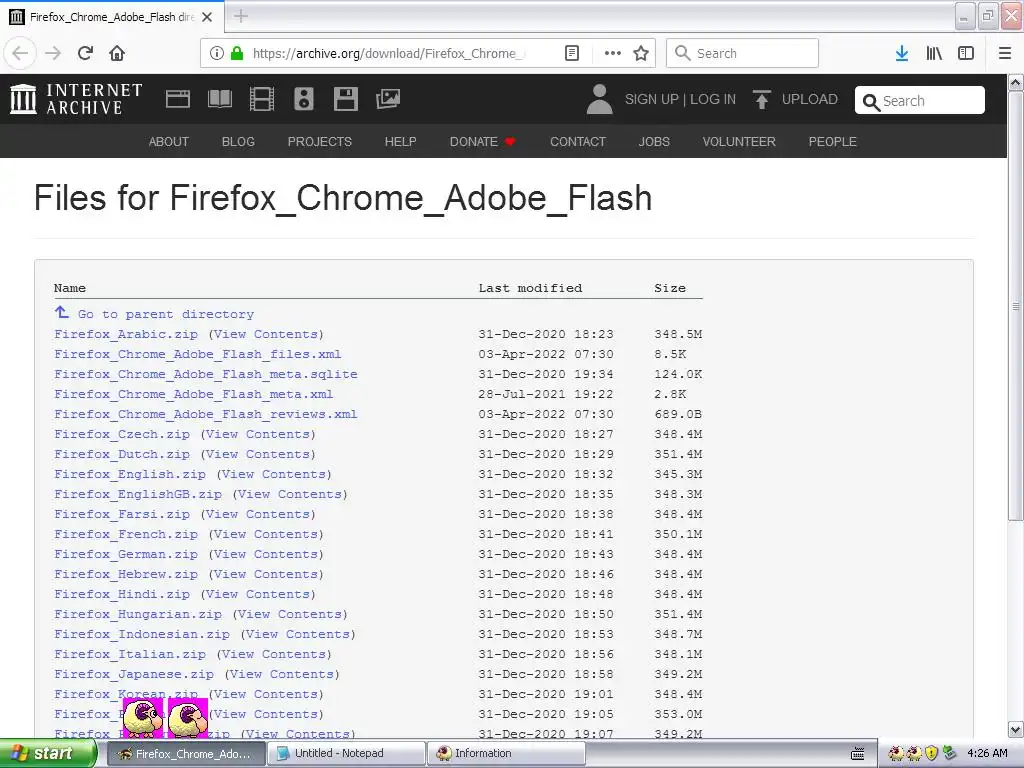The image size is (1024, 768).
Task: Click the SIGN UP link
Action: pyautogui.click(x=652, y=99)
